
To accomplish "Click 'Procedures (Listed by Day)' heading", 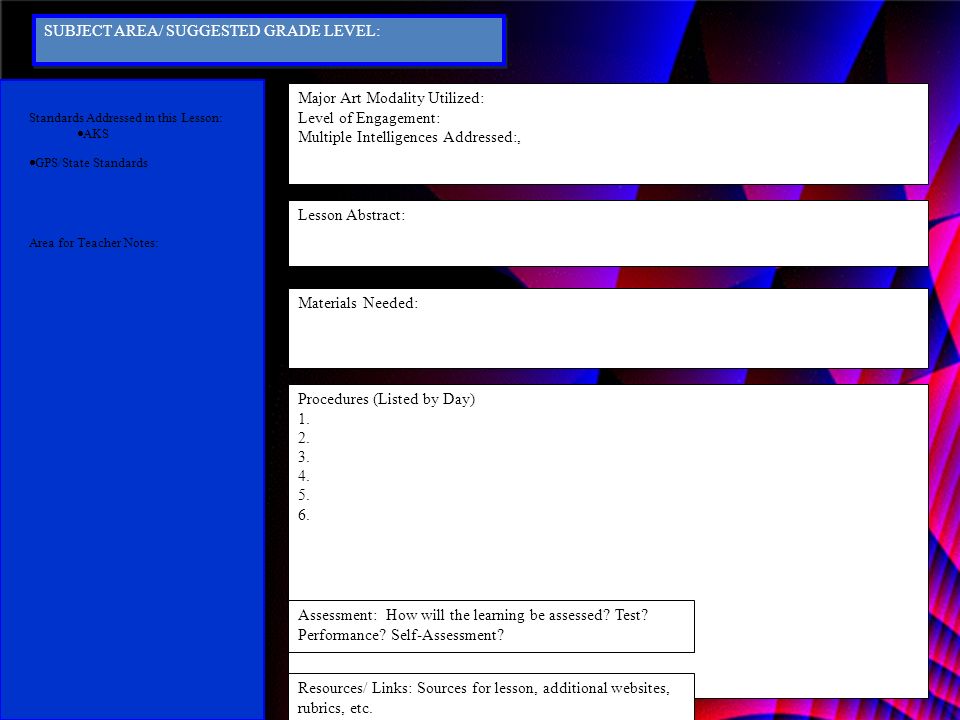I will [386, 399].
